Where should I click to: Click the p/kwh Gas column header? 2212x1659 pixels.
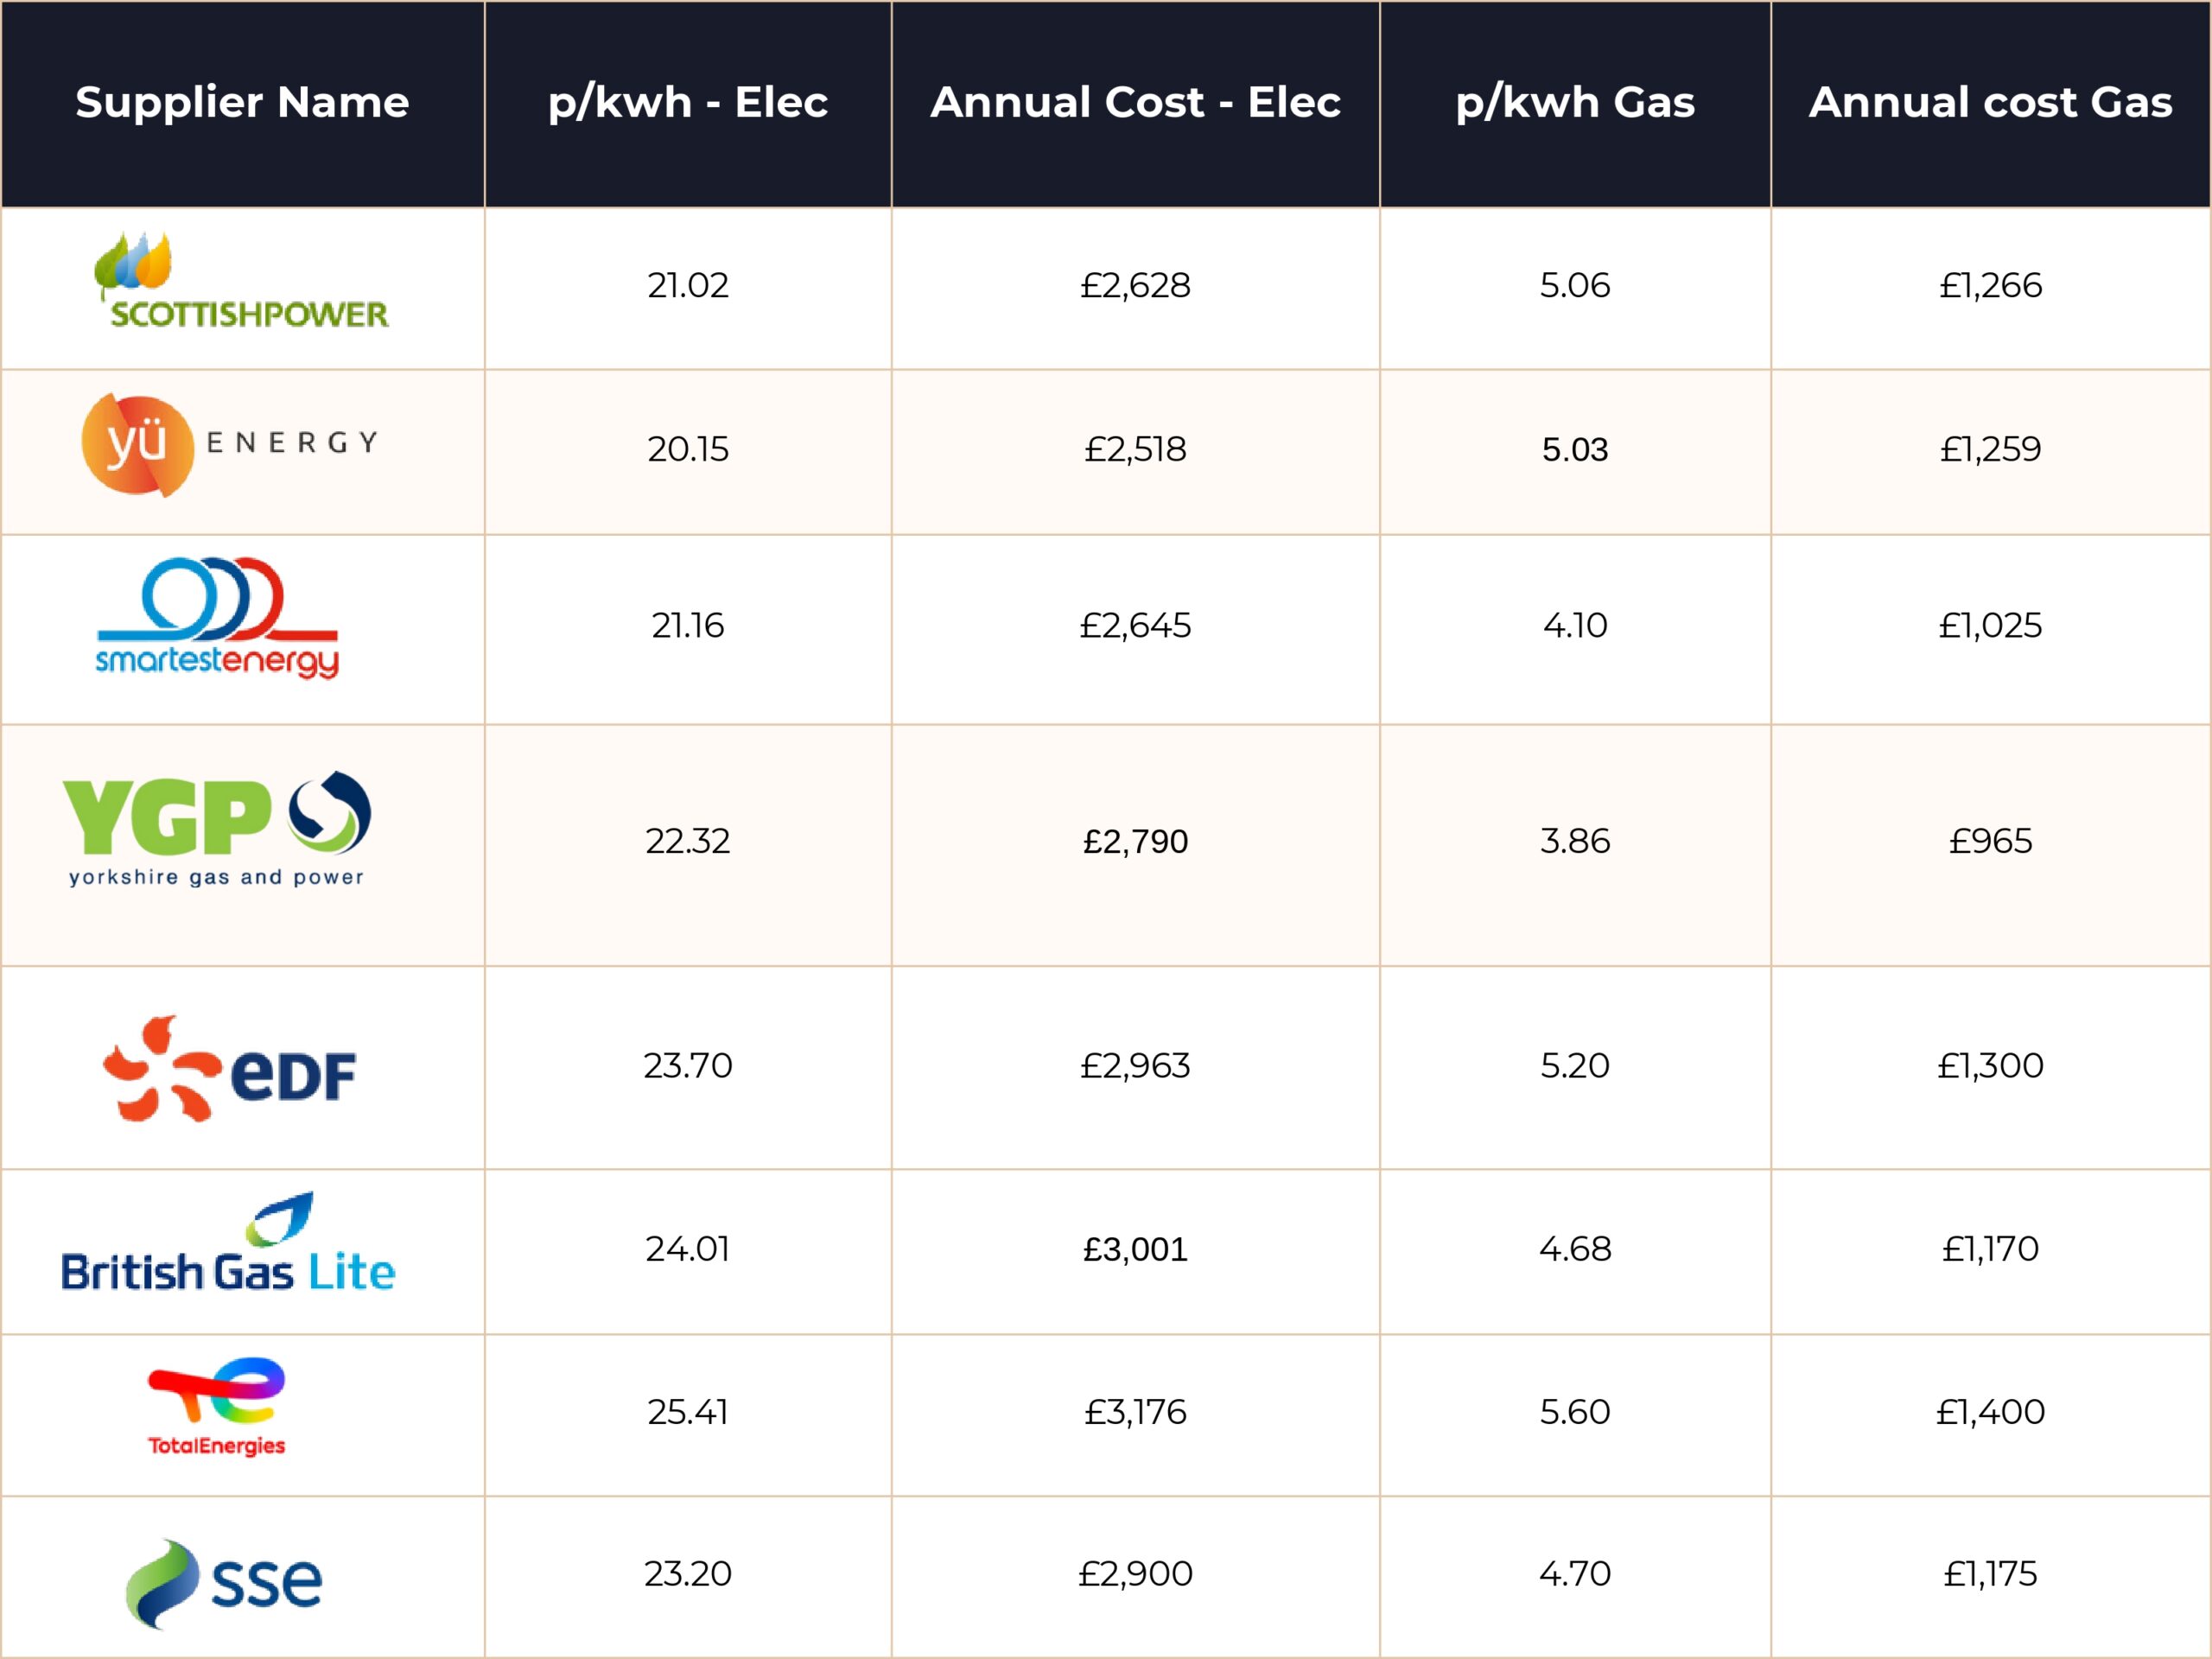coord(1575,102)
